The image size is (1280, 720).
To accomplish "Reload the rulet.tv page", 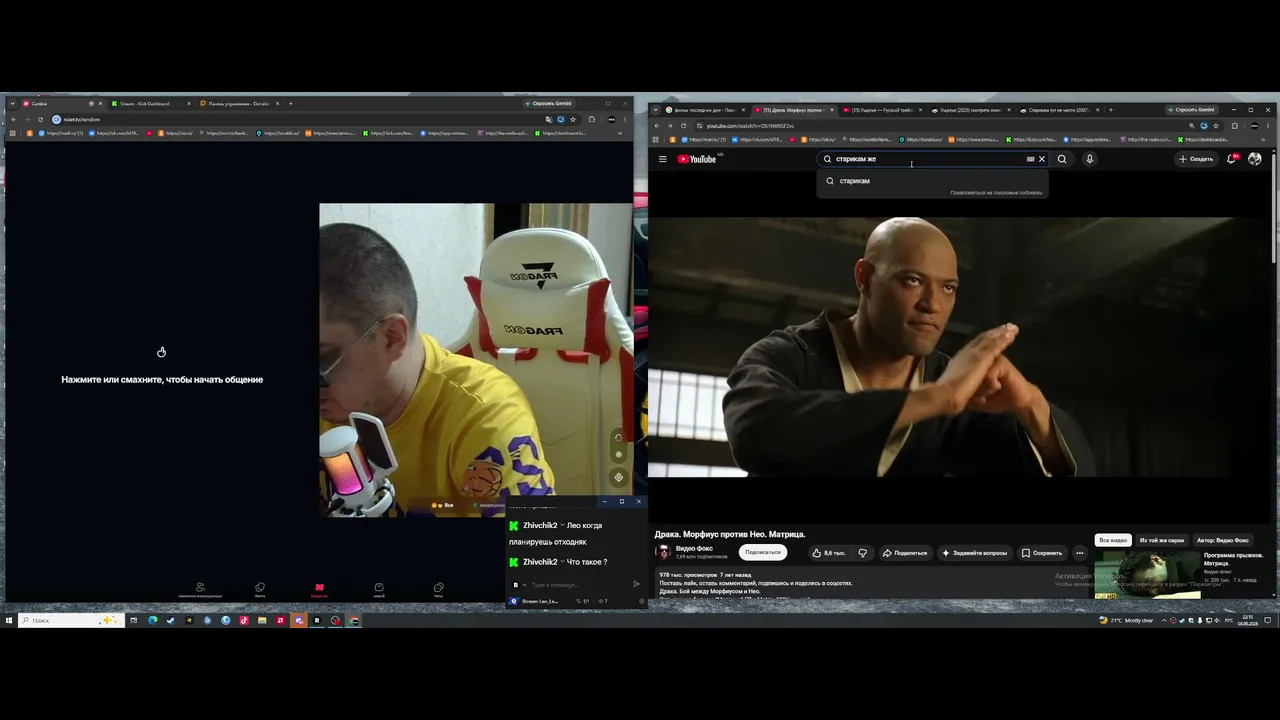I will click(40, 119).
